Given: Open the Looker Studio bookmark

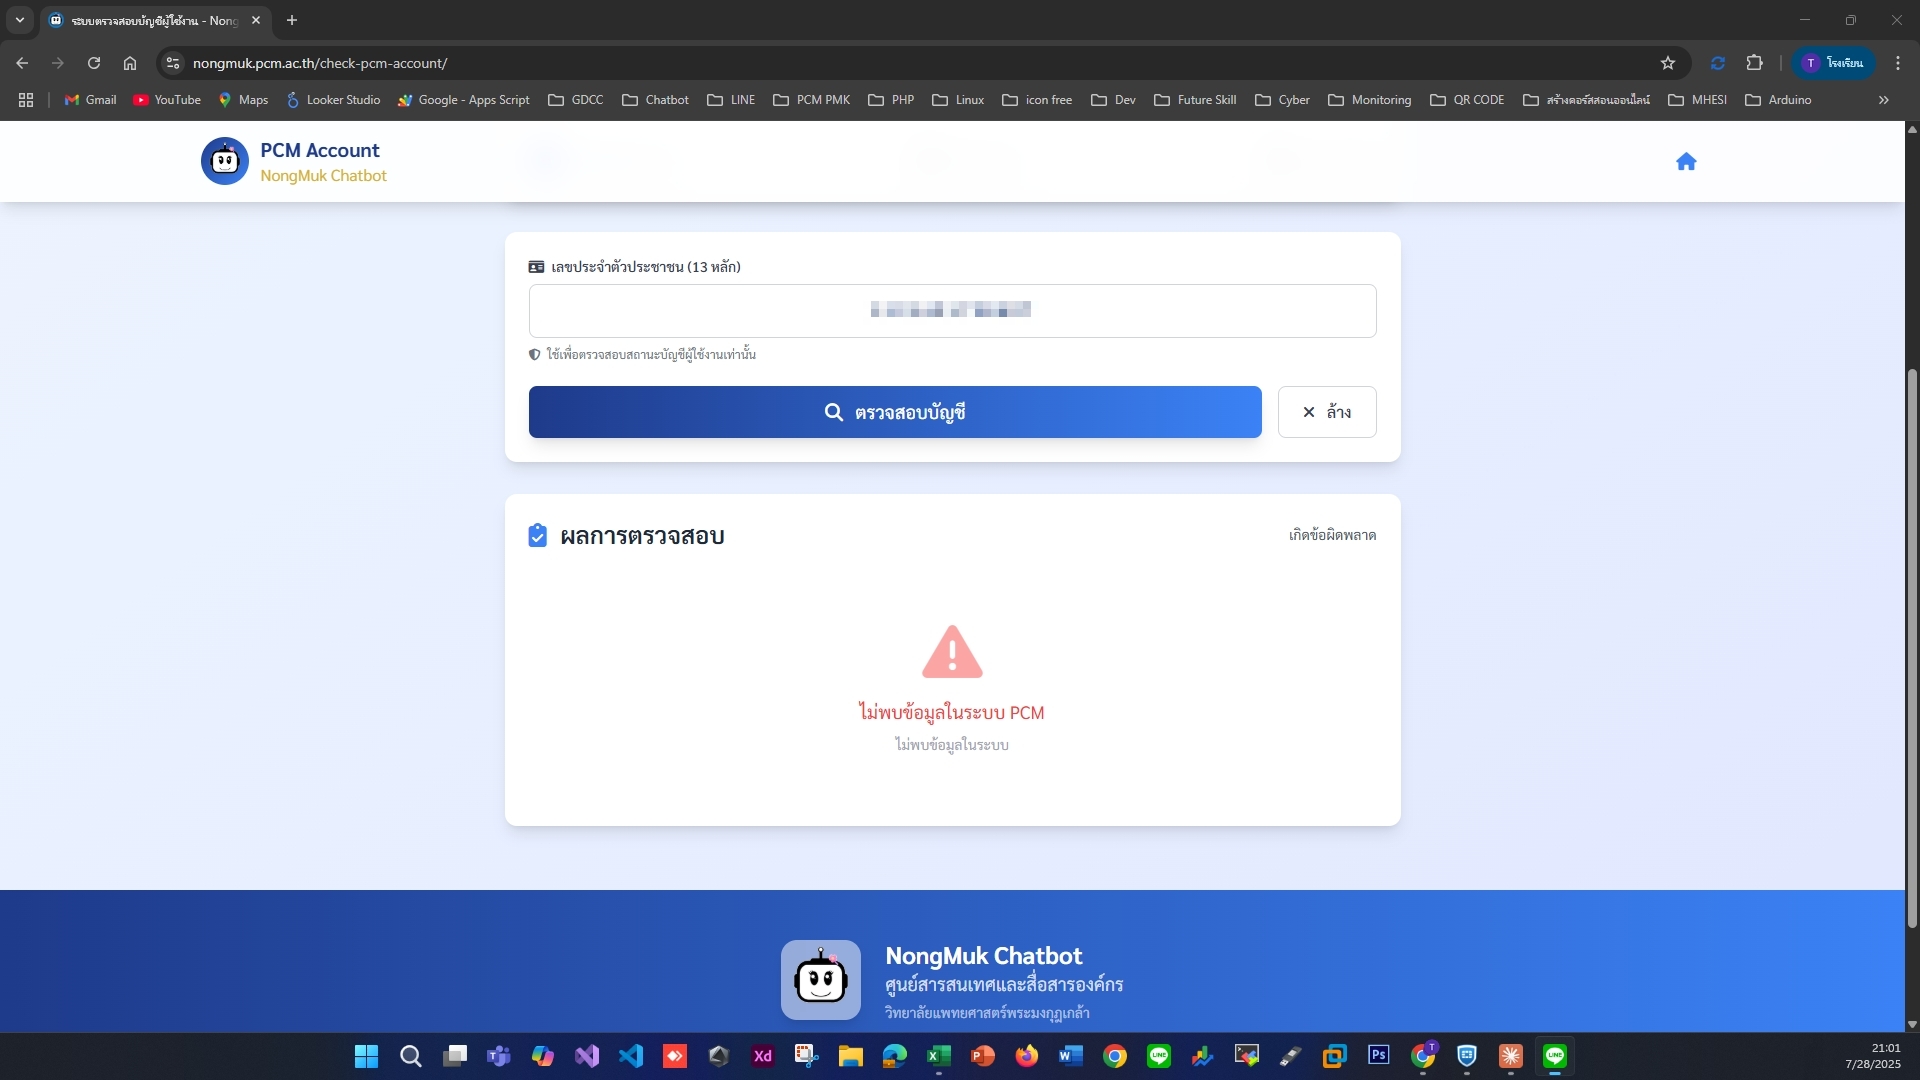Looking at the screenshot, I should pyautogui.click(x=333, y=100).
